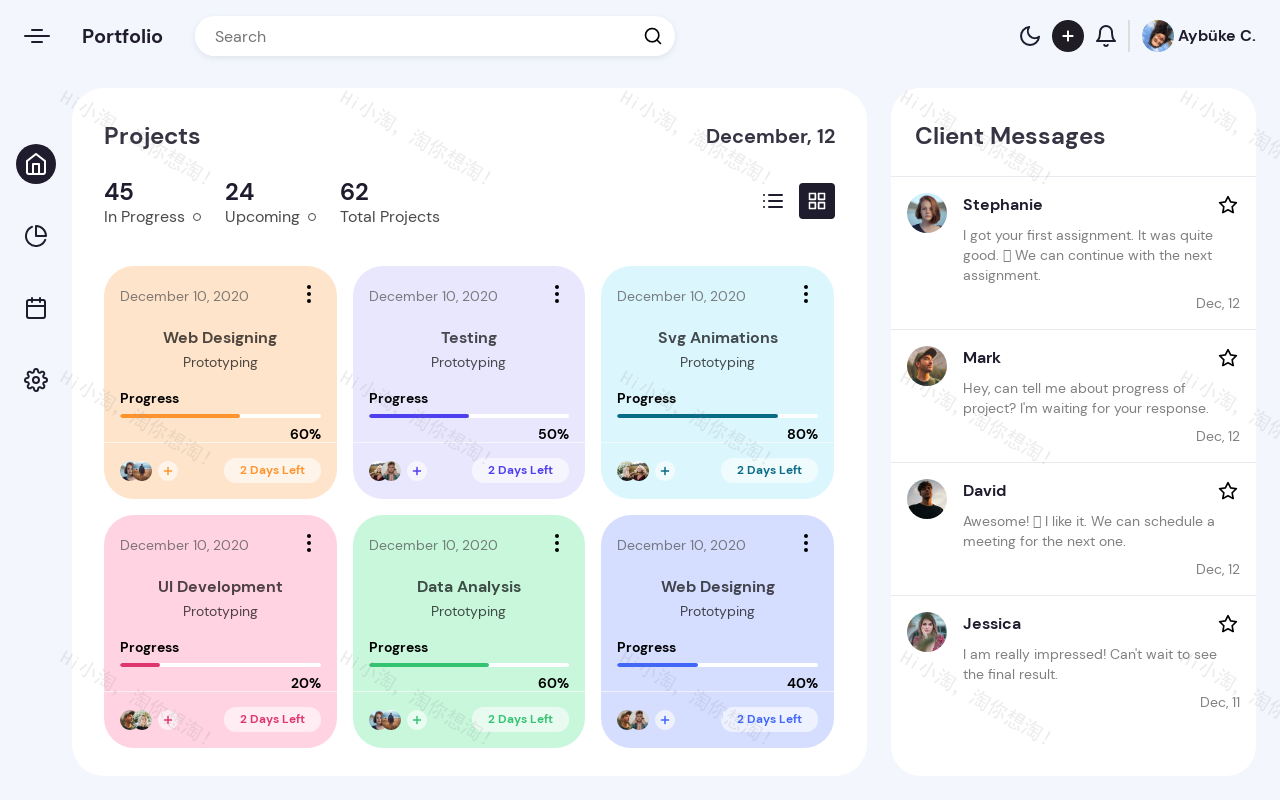
Task: Toggle dark mode with moon icon
Action: (x=1030, y=36)
